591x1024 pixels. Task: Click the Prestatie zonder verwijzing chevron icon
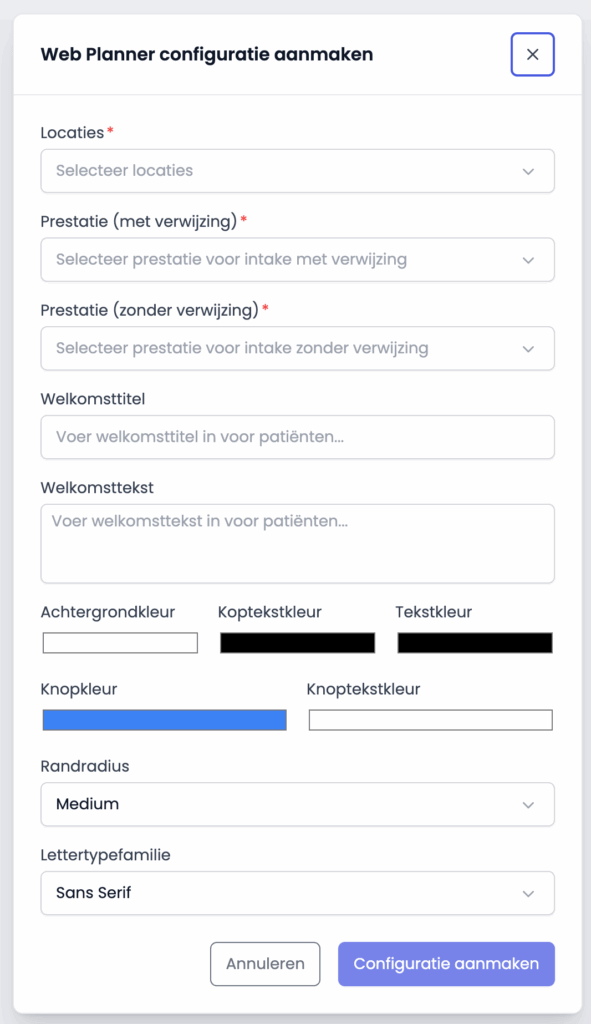coord(530,348)
